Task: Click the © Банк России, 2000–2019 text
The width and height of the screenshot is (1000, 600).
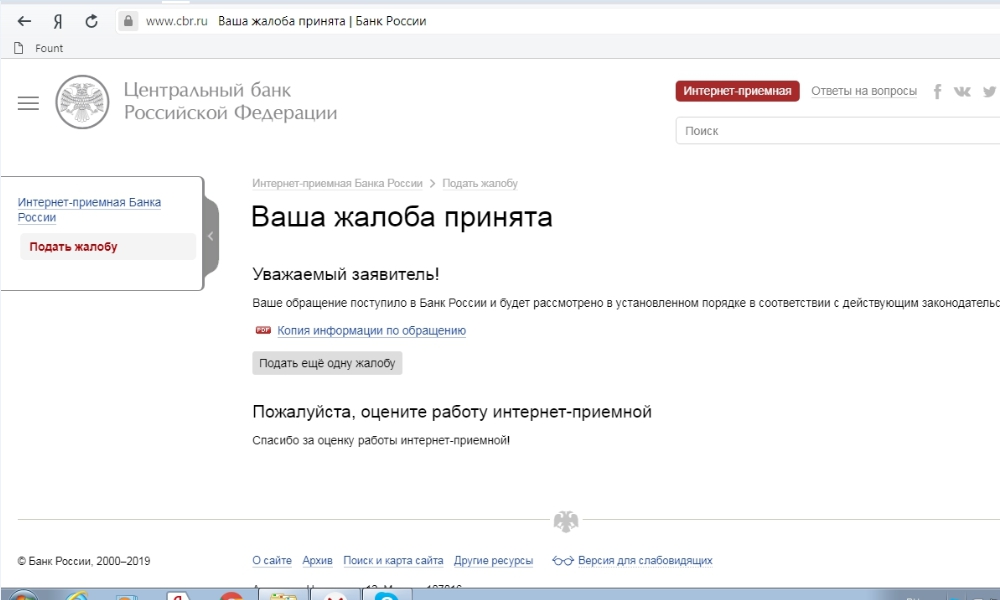Action: (x=84, y=561)
